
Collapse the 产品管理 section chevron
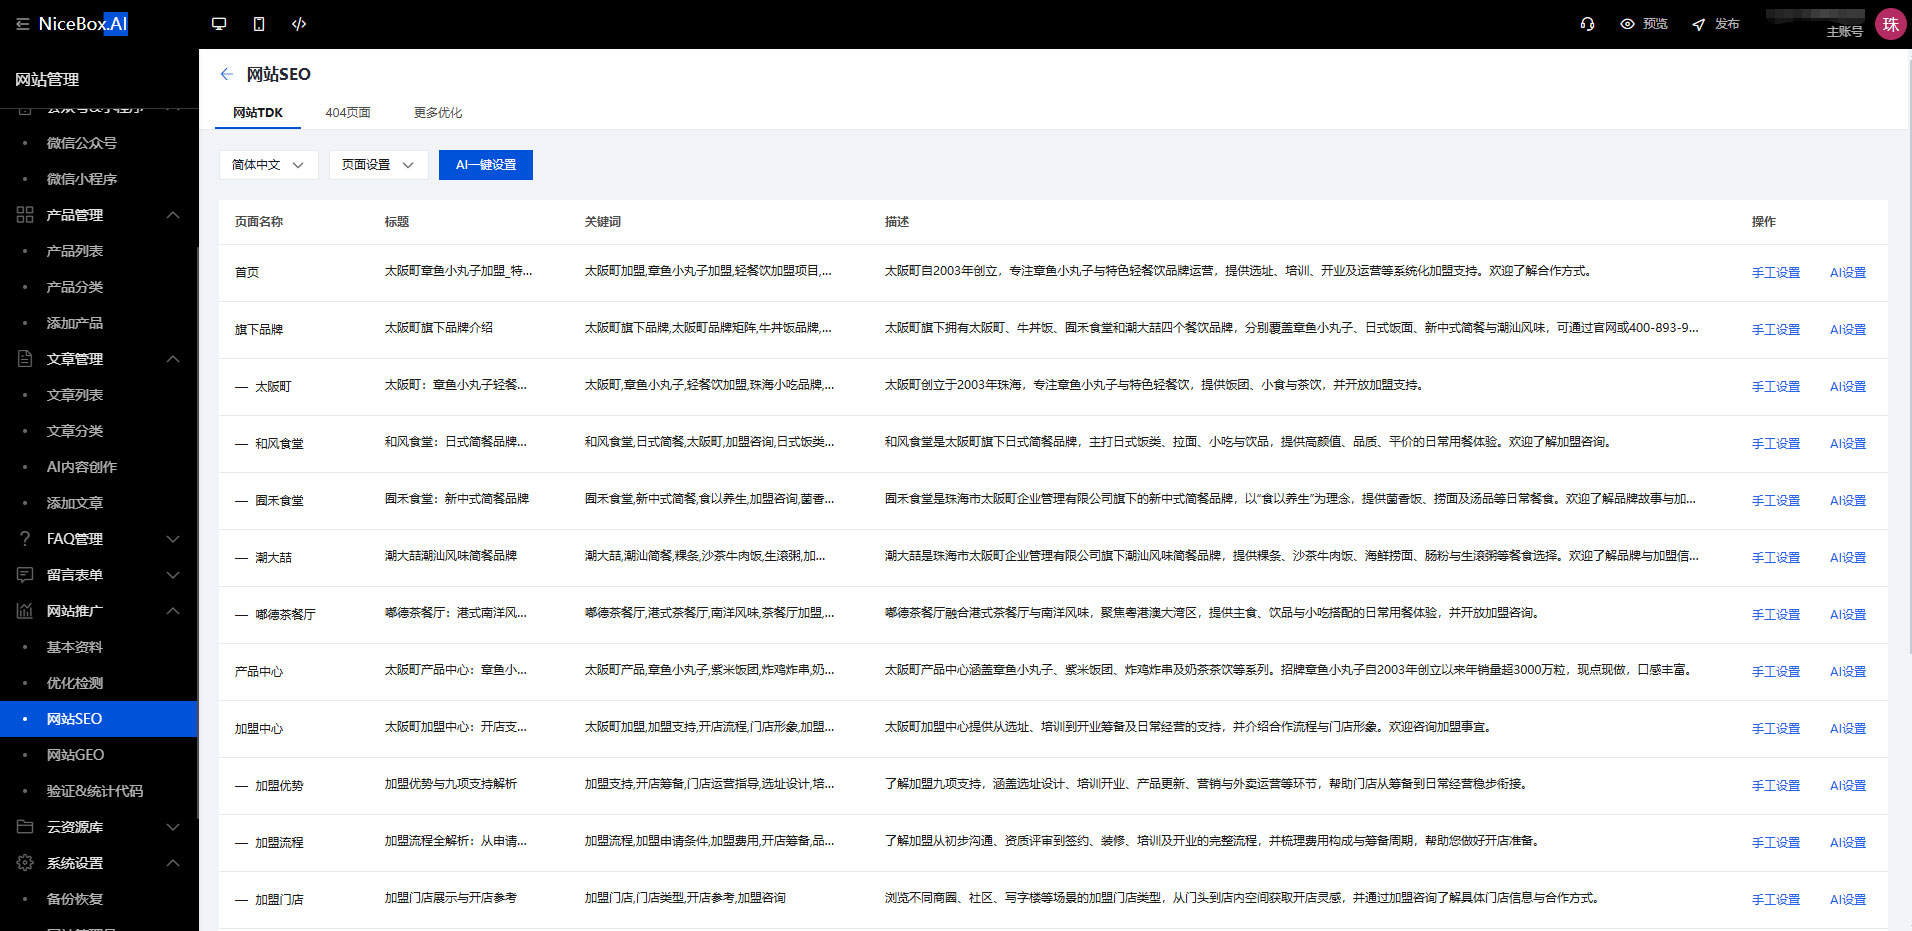point(173,215)
